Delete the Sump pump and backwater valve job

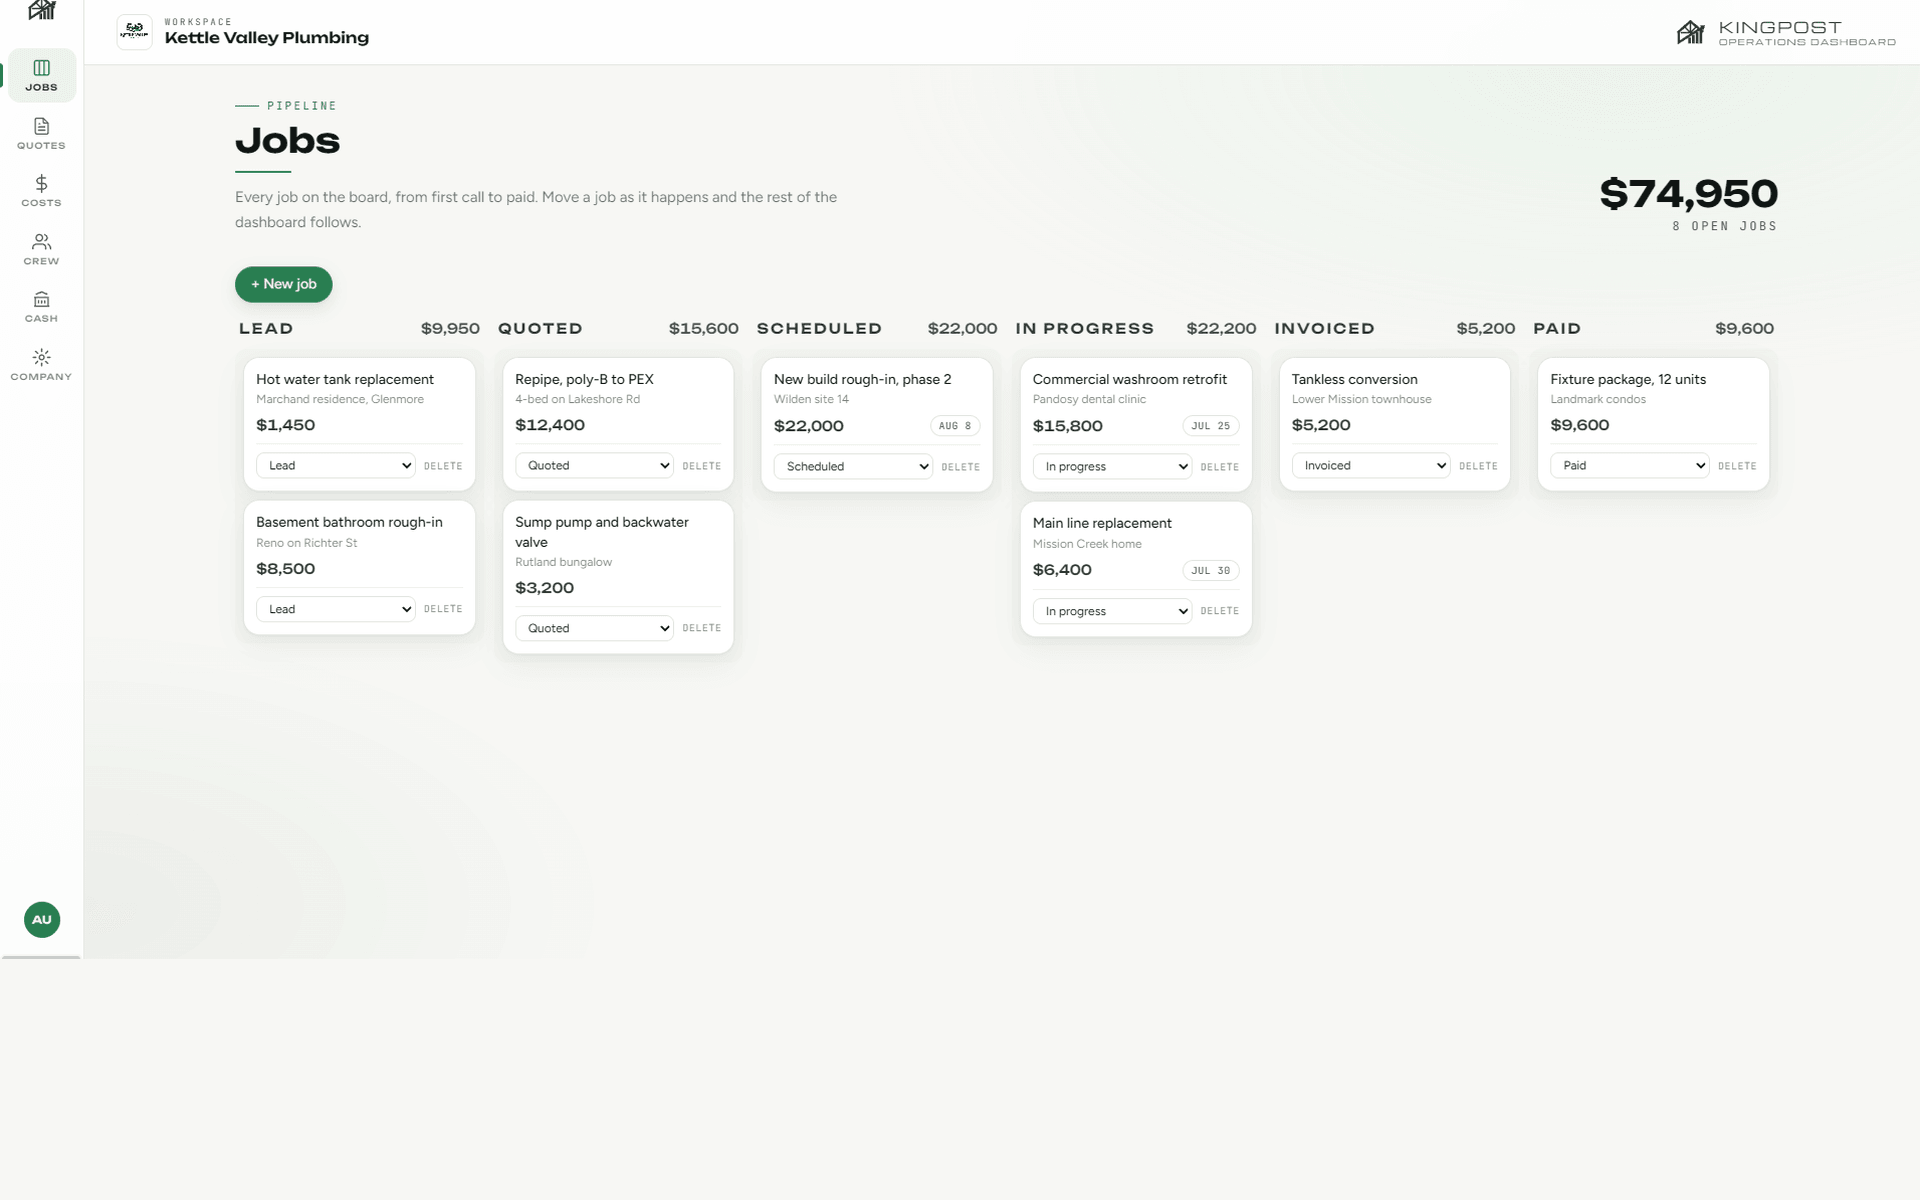coord(702,628)
